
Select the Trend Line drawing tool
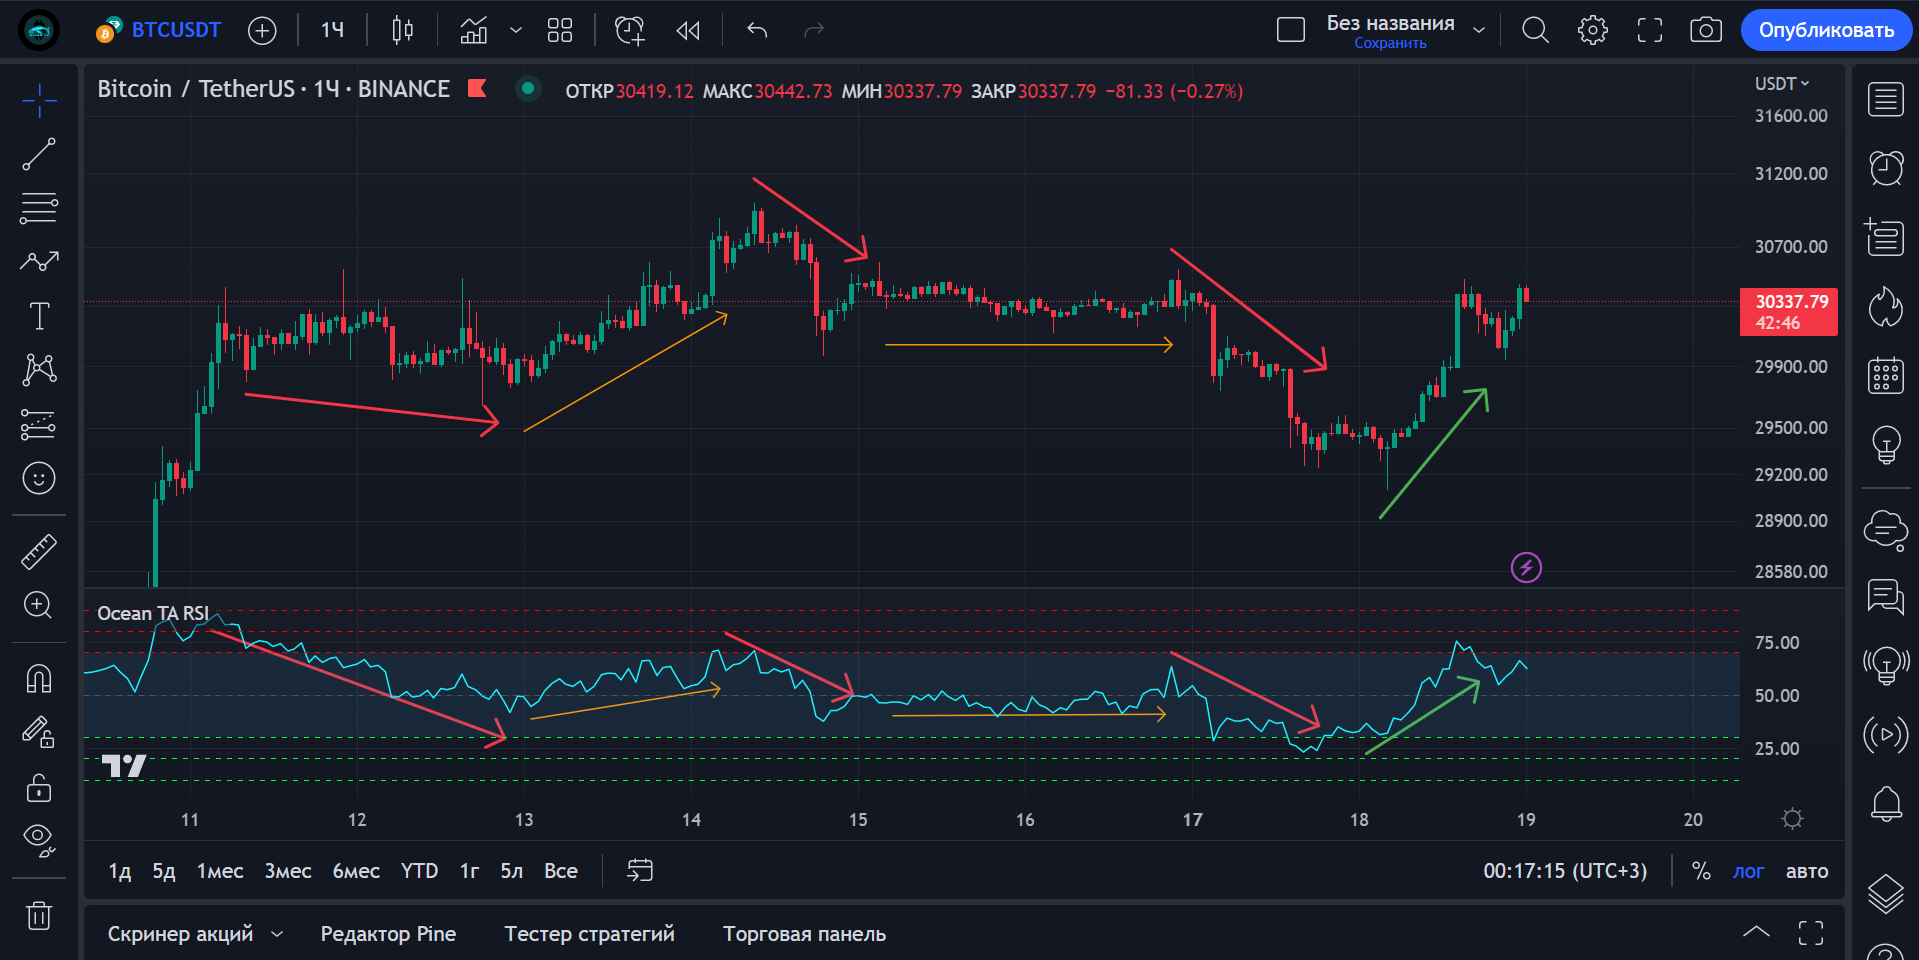point(39,154)
